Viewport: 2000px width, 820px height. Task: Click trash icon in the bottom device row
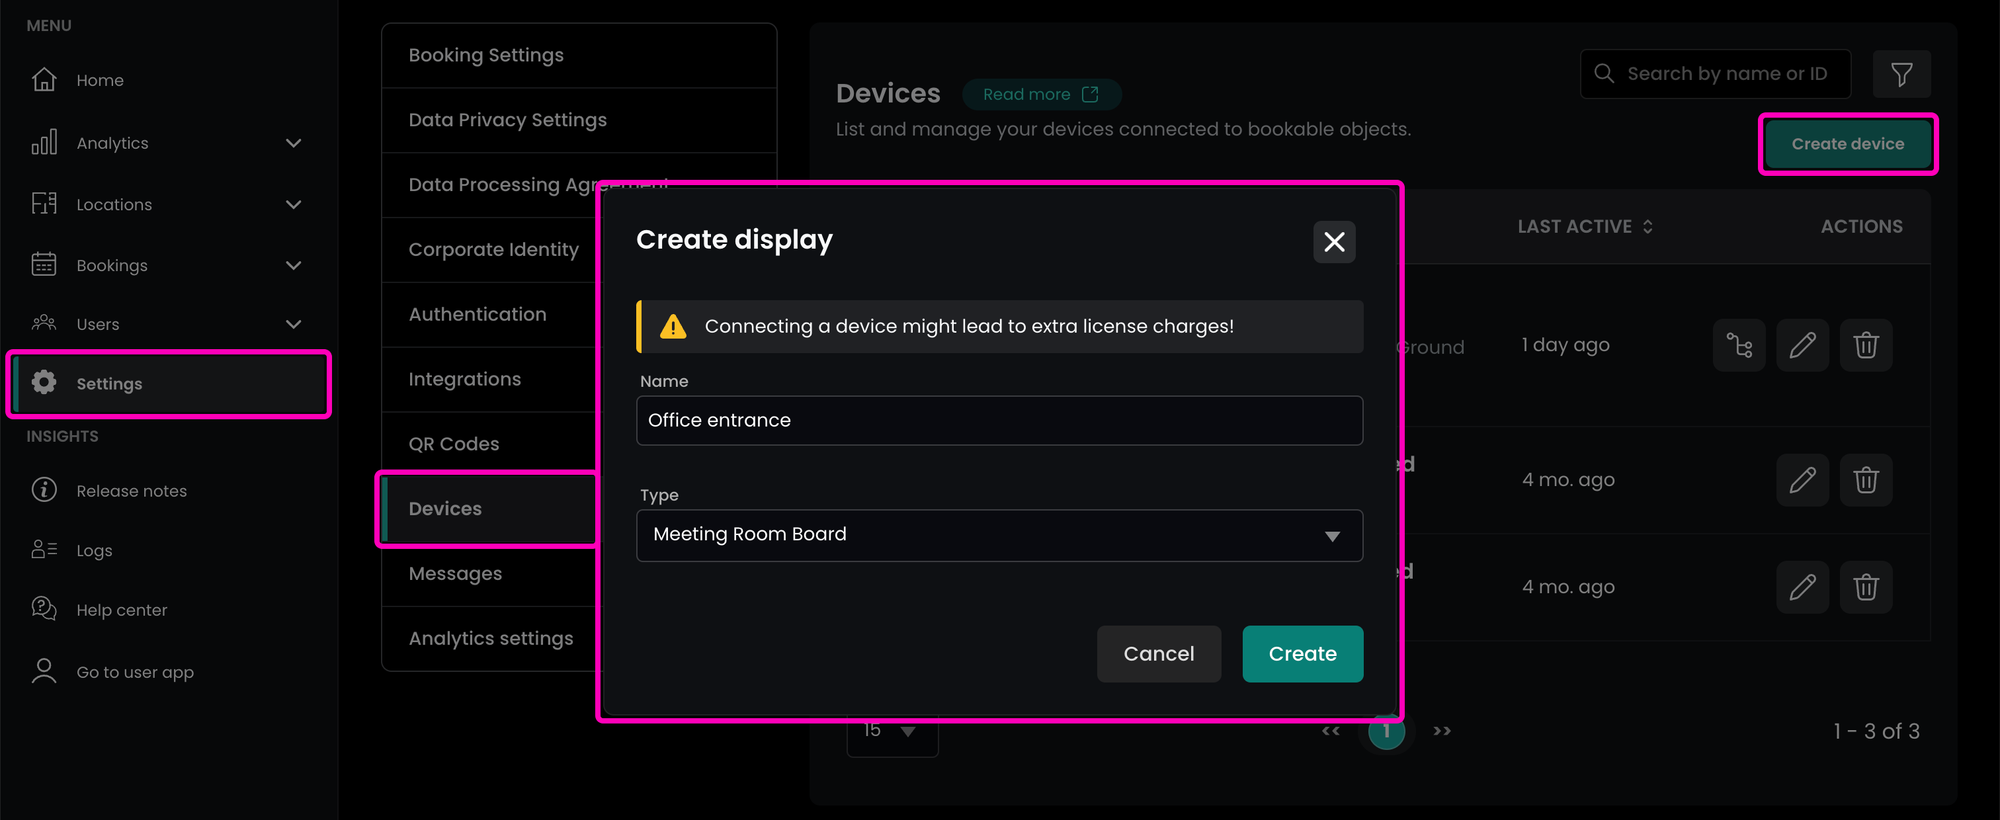click(x=1865, y=587)
